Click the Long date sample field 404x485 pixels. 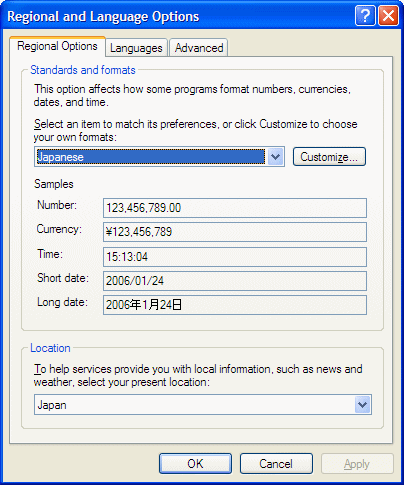click(x=235, y=305)
